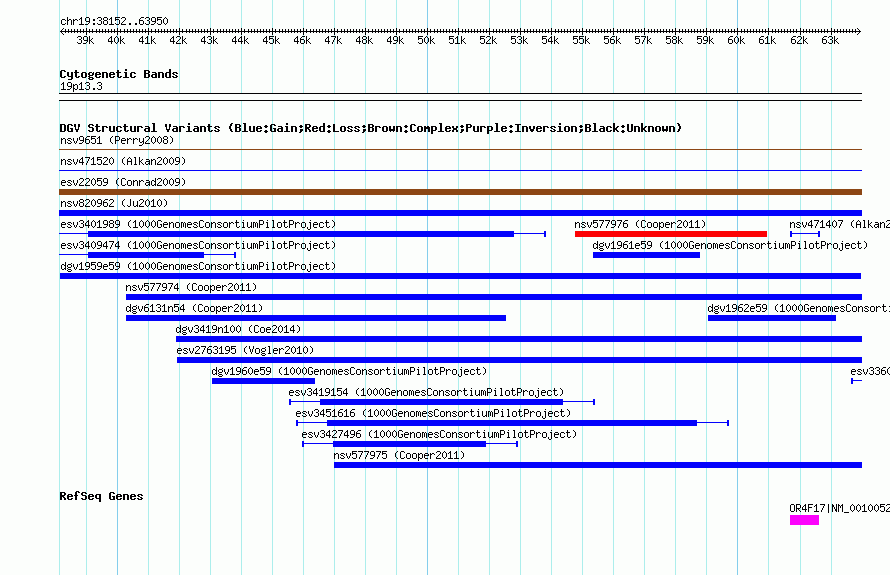
Task: Click the ruler's right arrow end
Action: coord(859,31)
